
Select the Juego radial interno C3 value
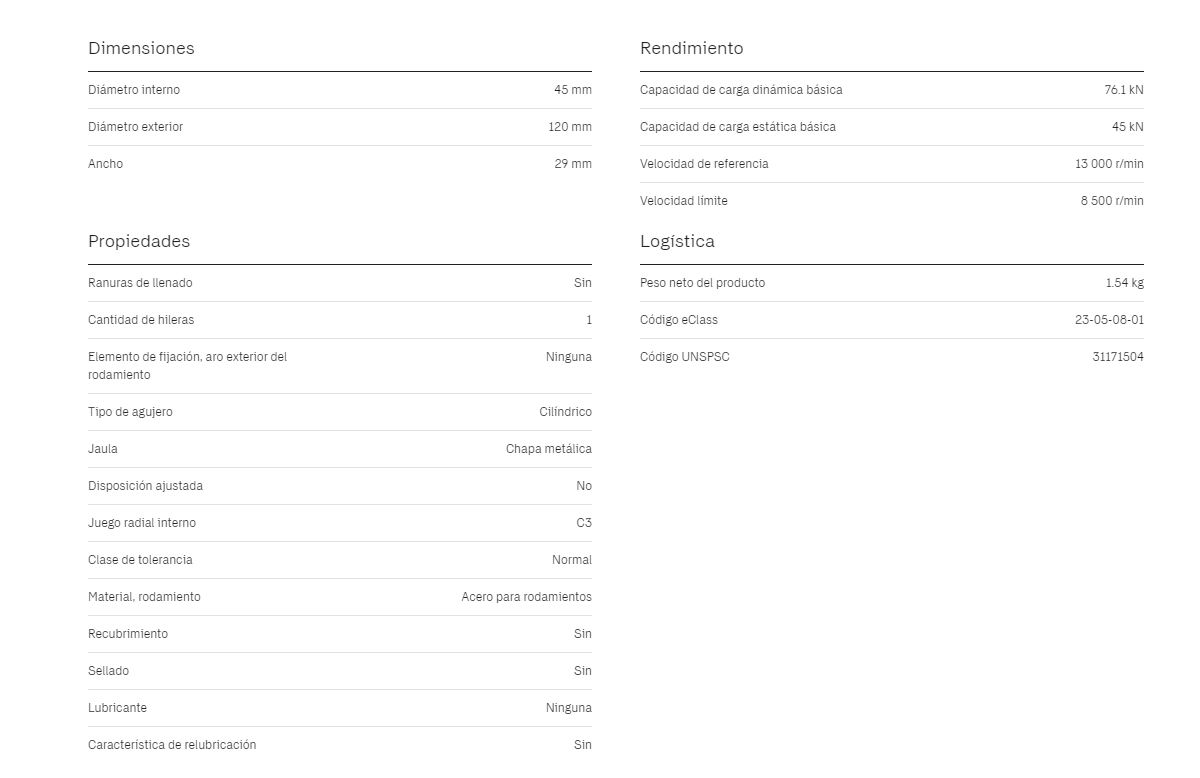584,523
